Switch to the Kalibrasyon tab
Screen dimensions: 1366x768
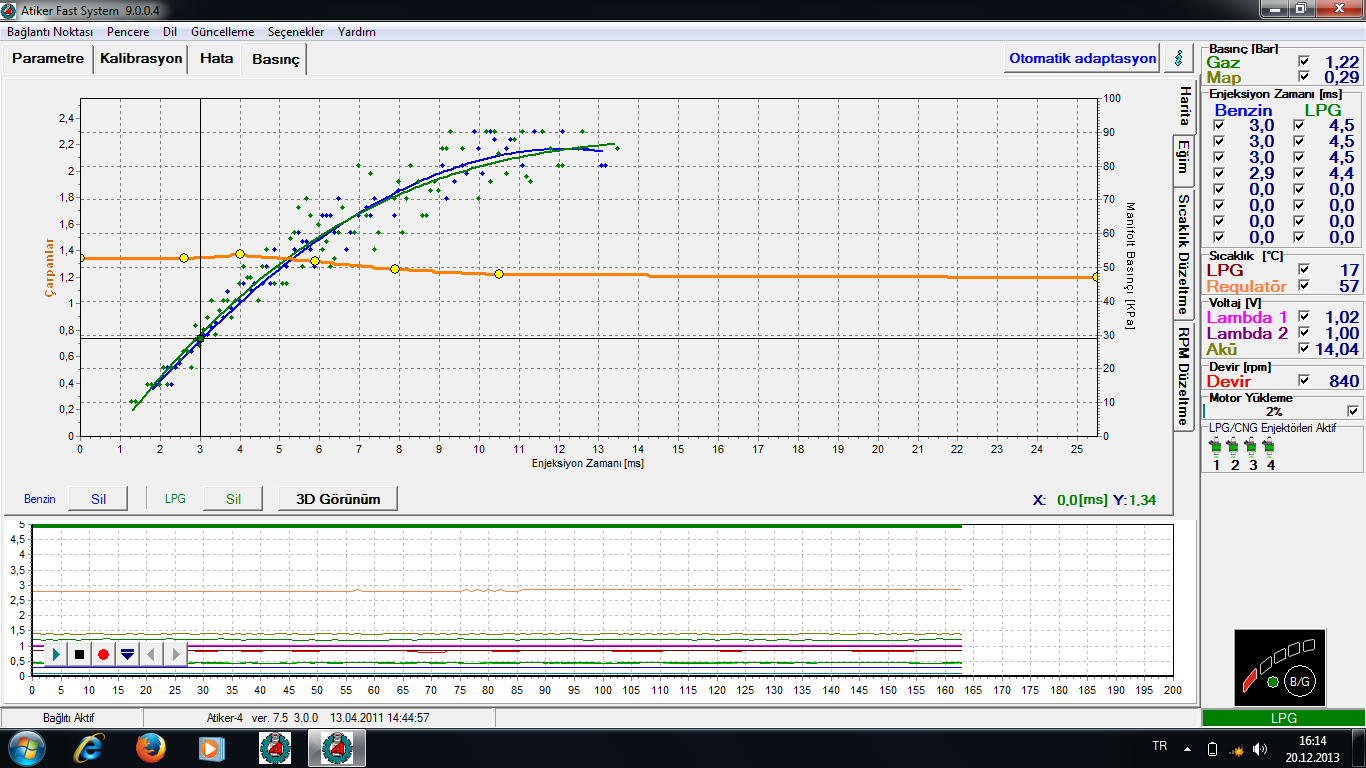tap(141, 58)
